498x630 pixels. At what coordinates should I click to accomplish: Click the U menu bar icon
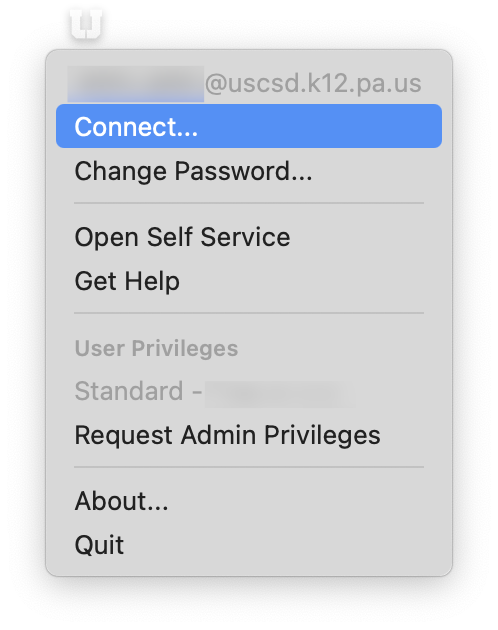tap(86, 24)
